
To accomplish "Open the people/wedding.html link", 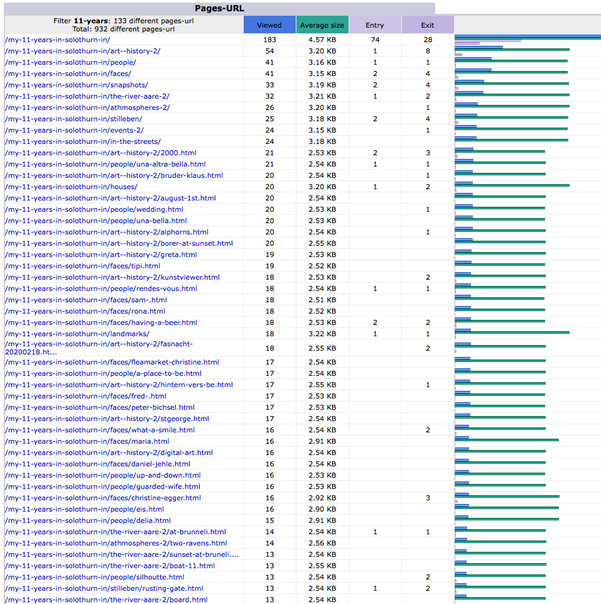I will (94, 209).
